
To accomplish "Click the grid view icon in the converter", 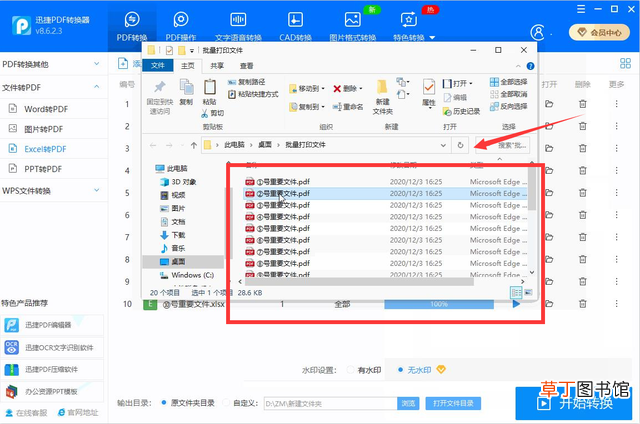I will pyautogui.click(x=625, y=63).
